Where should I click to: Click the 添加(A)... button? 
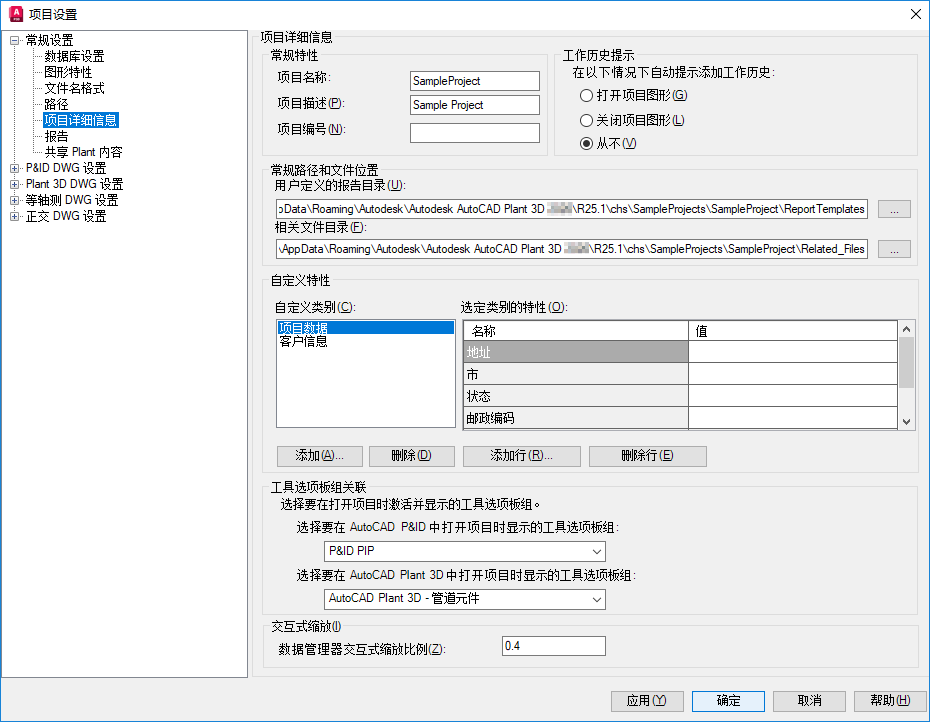point(320,456)
